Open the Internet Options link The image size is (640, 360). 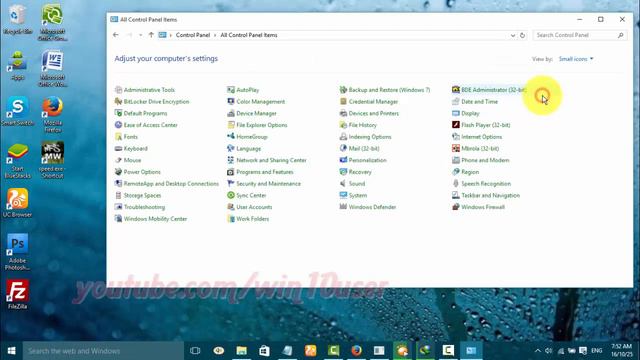[x=482, y=137]
